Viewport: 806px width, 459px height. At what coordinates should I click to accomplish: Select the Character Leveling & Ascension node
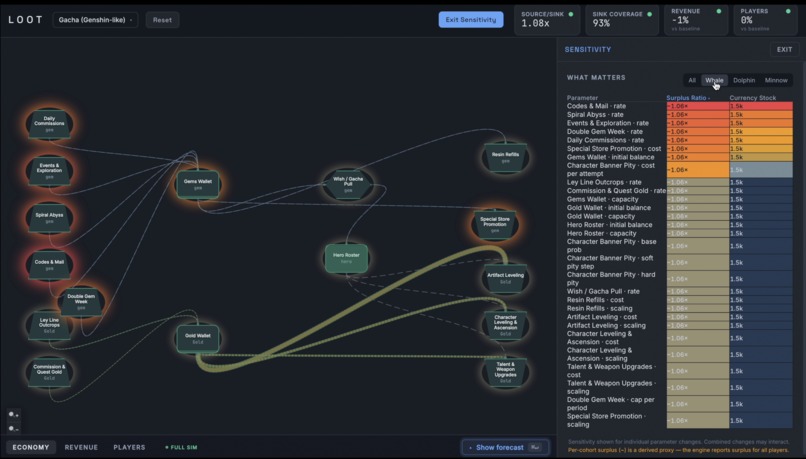click(505, 325)
